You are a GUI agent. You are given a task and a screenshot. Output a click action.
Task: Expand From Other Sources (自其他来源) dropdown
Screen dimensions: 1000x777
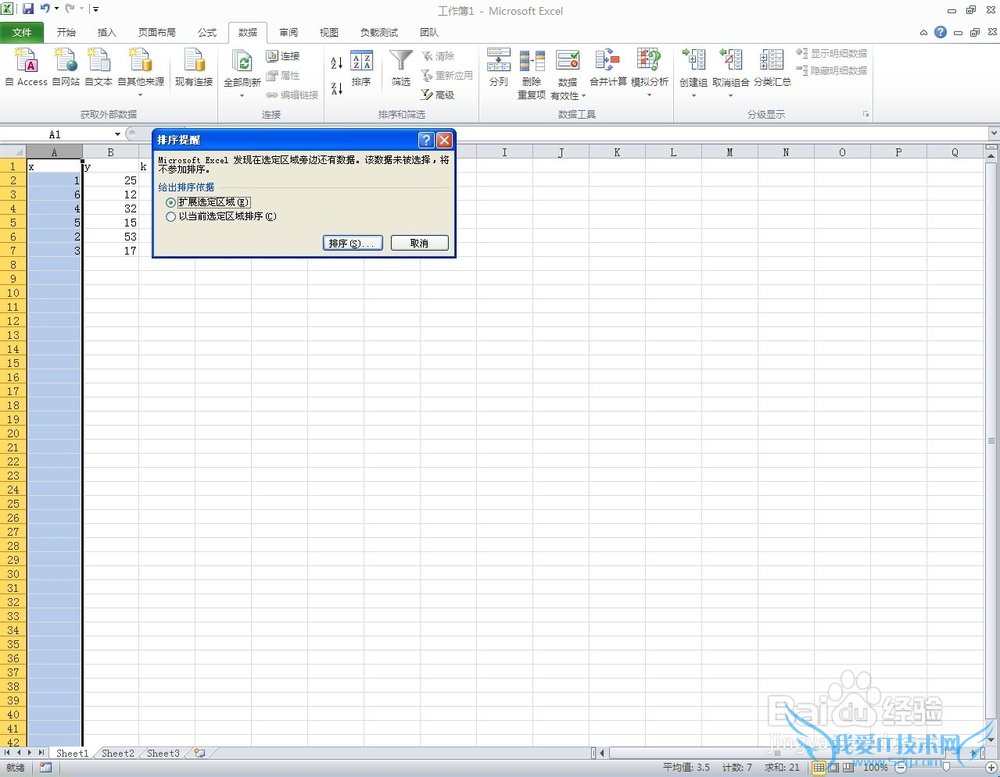140,95
